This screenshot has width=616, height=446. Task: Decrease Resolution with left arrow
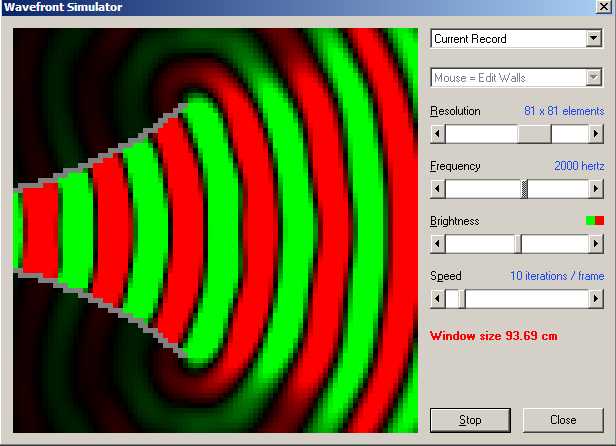click(438, 134)
